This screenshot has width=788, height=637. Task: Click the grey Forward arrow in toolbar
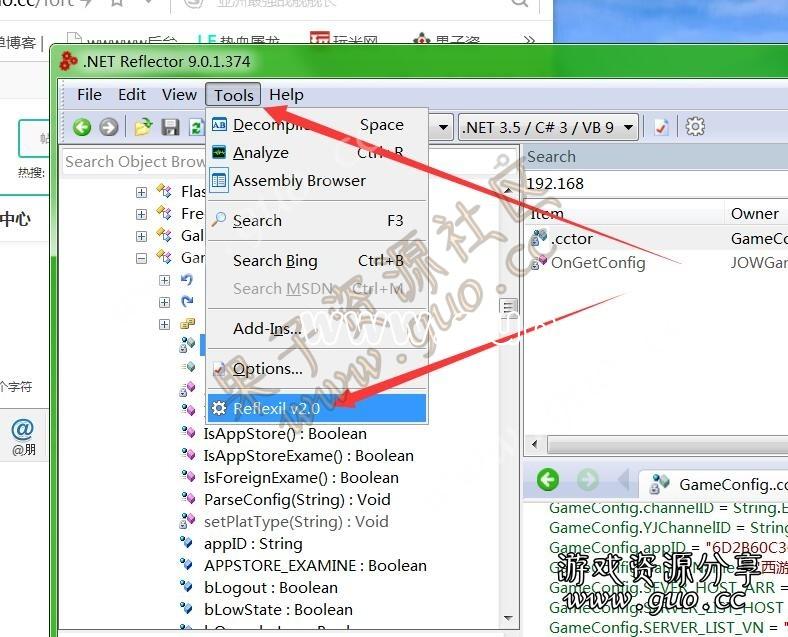[108, 127]
